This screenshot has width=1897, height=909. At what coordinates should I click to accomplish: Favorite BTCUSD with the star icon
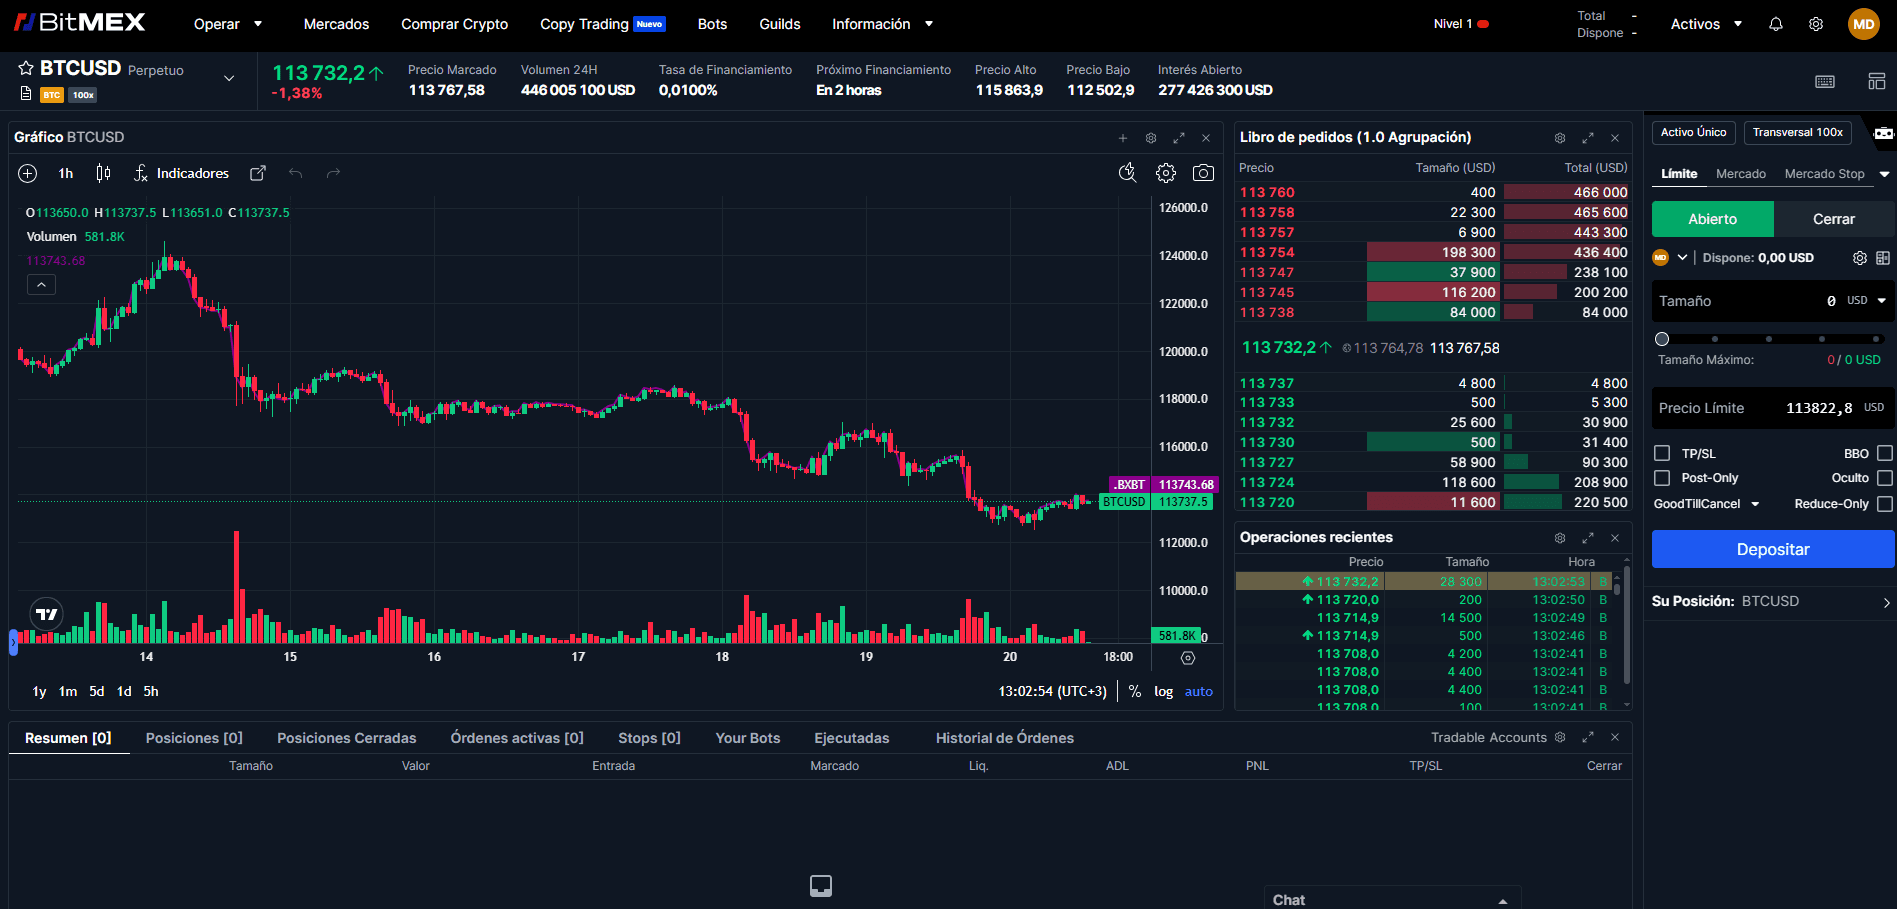coord(26,68)
